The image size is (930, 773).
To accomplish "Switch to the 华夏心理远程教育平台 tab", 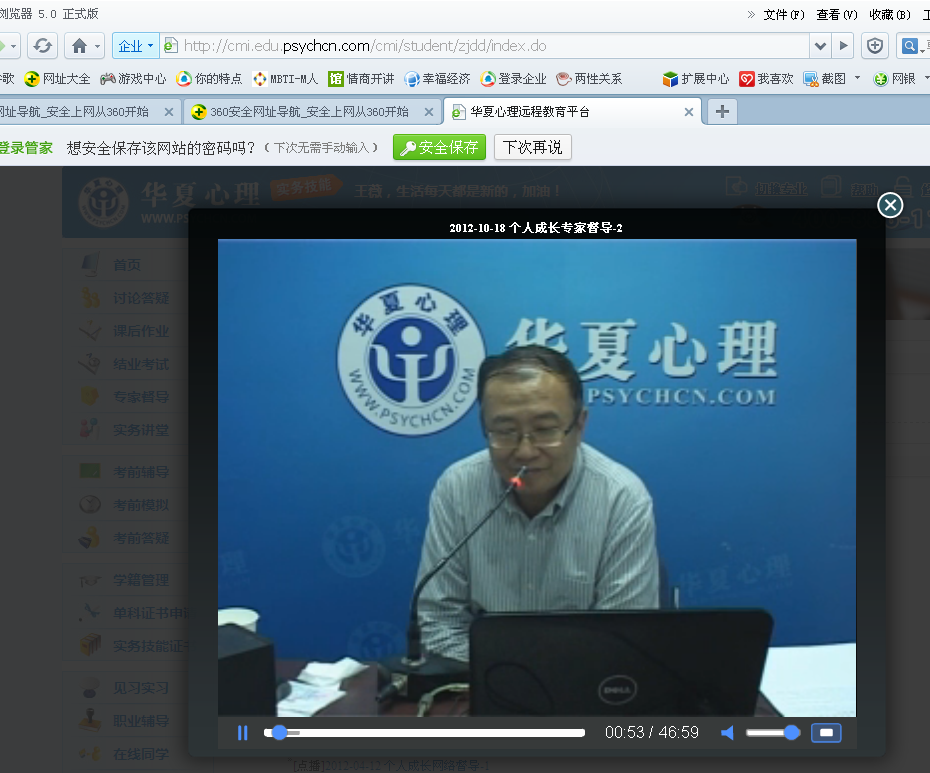I will (573, 112).
